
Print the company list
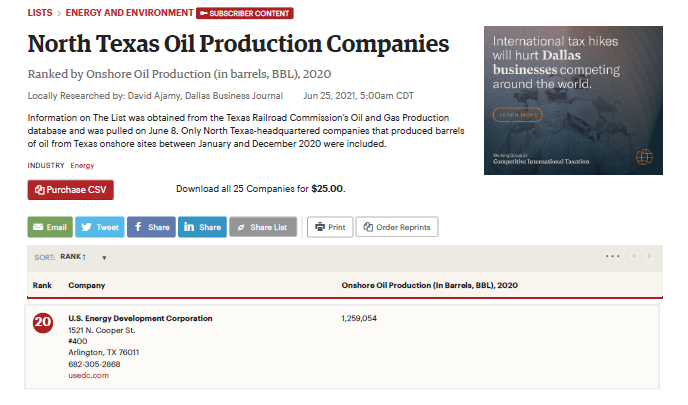(329, 227)
